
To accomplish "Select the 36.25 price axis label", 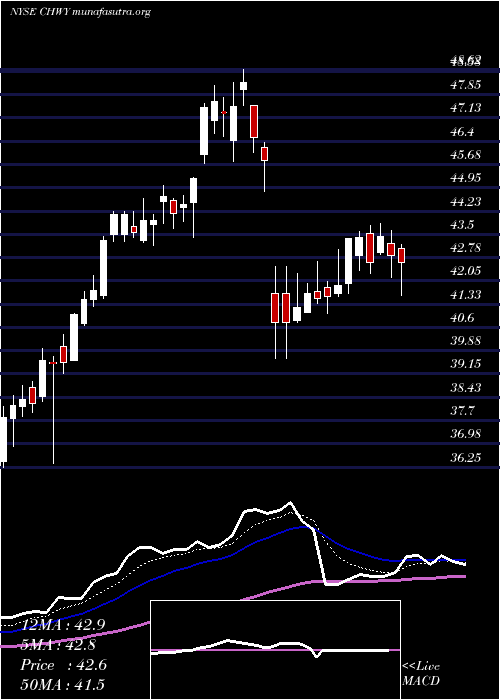I will 466,458.
